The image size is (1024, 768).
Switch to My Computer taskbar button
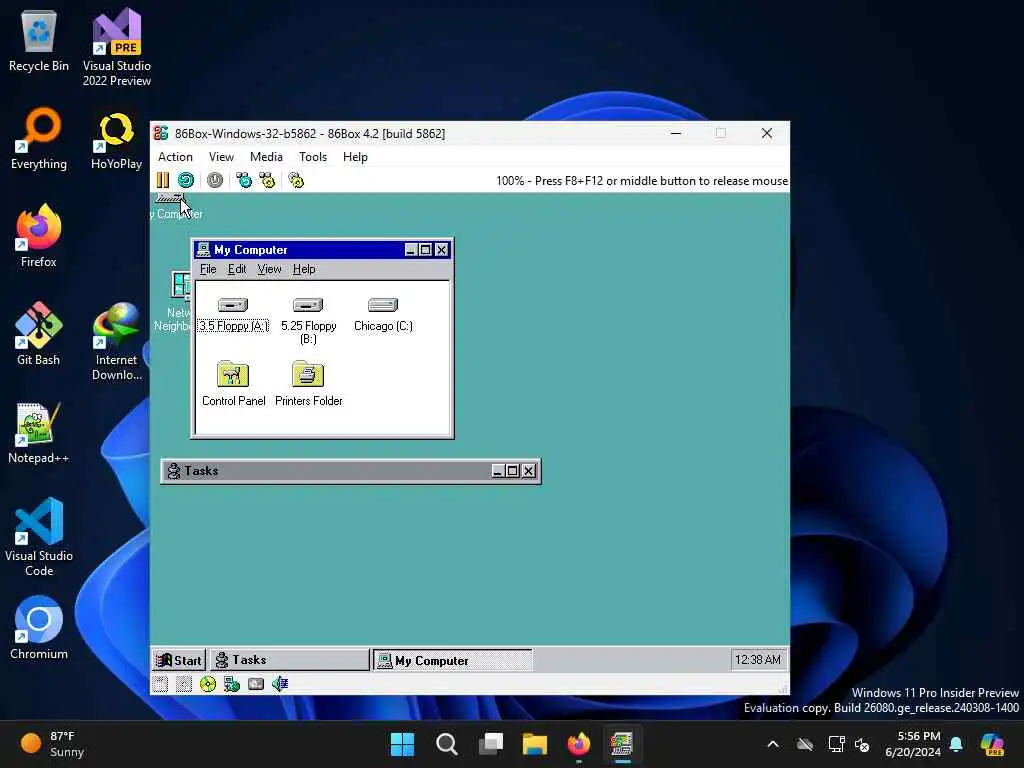(x=453, y=660)
